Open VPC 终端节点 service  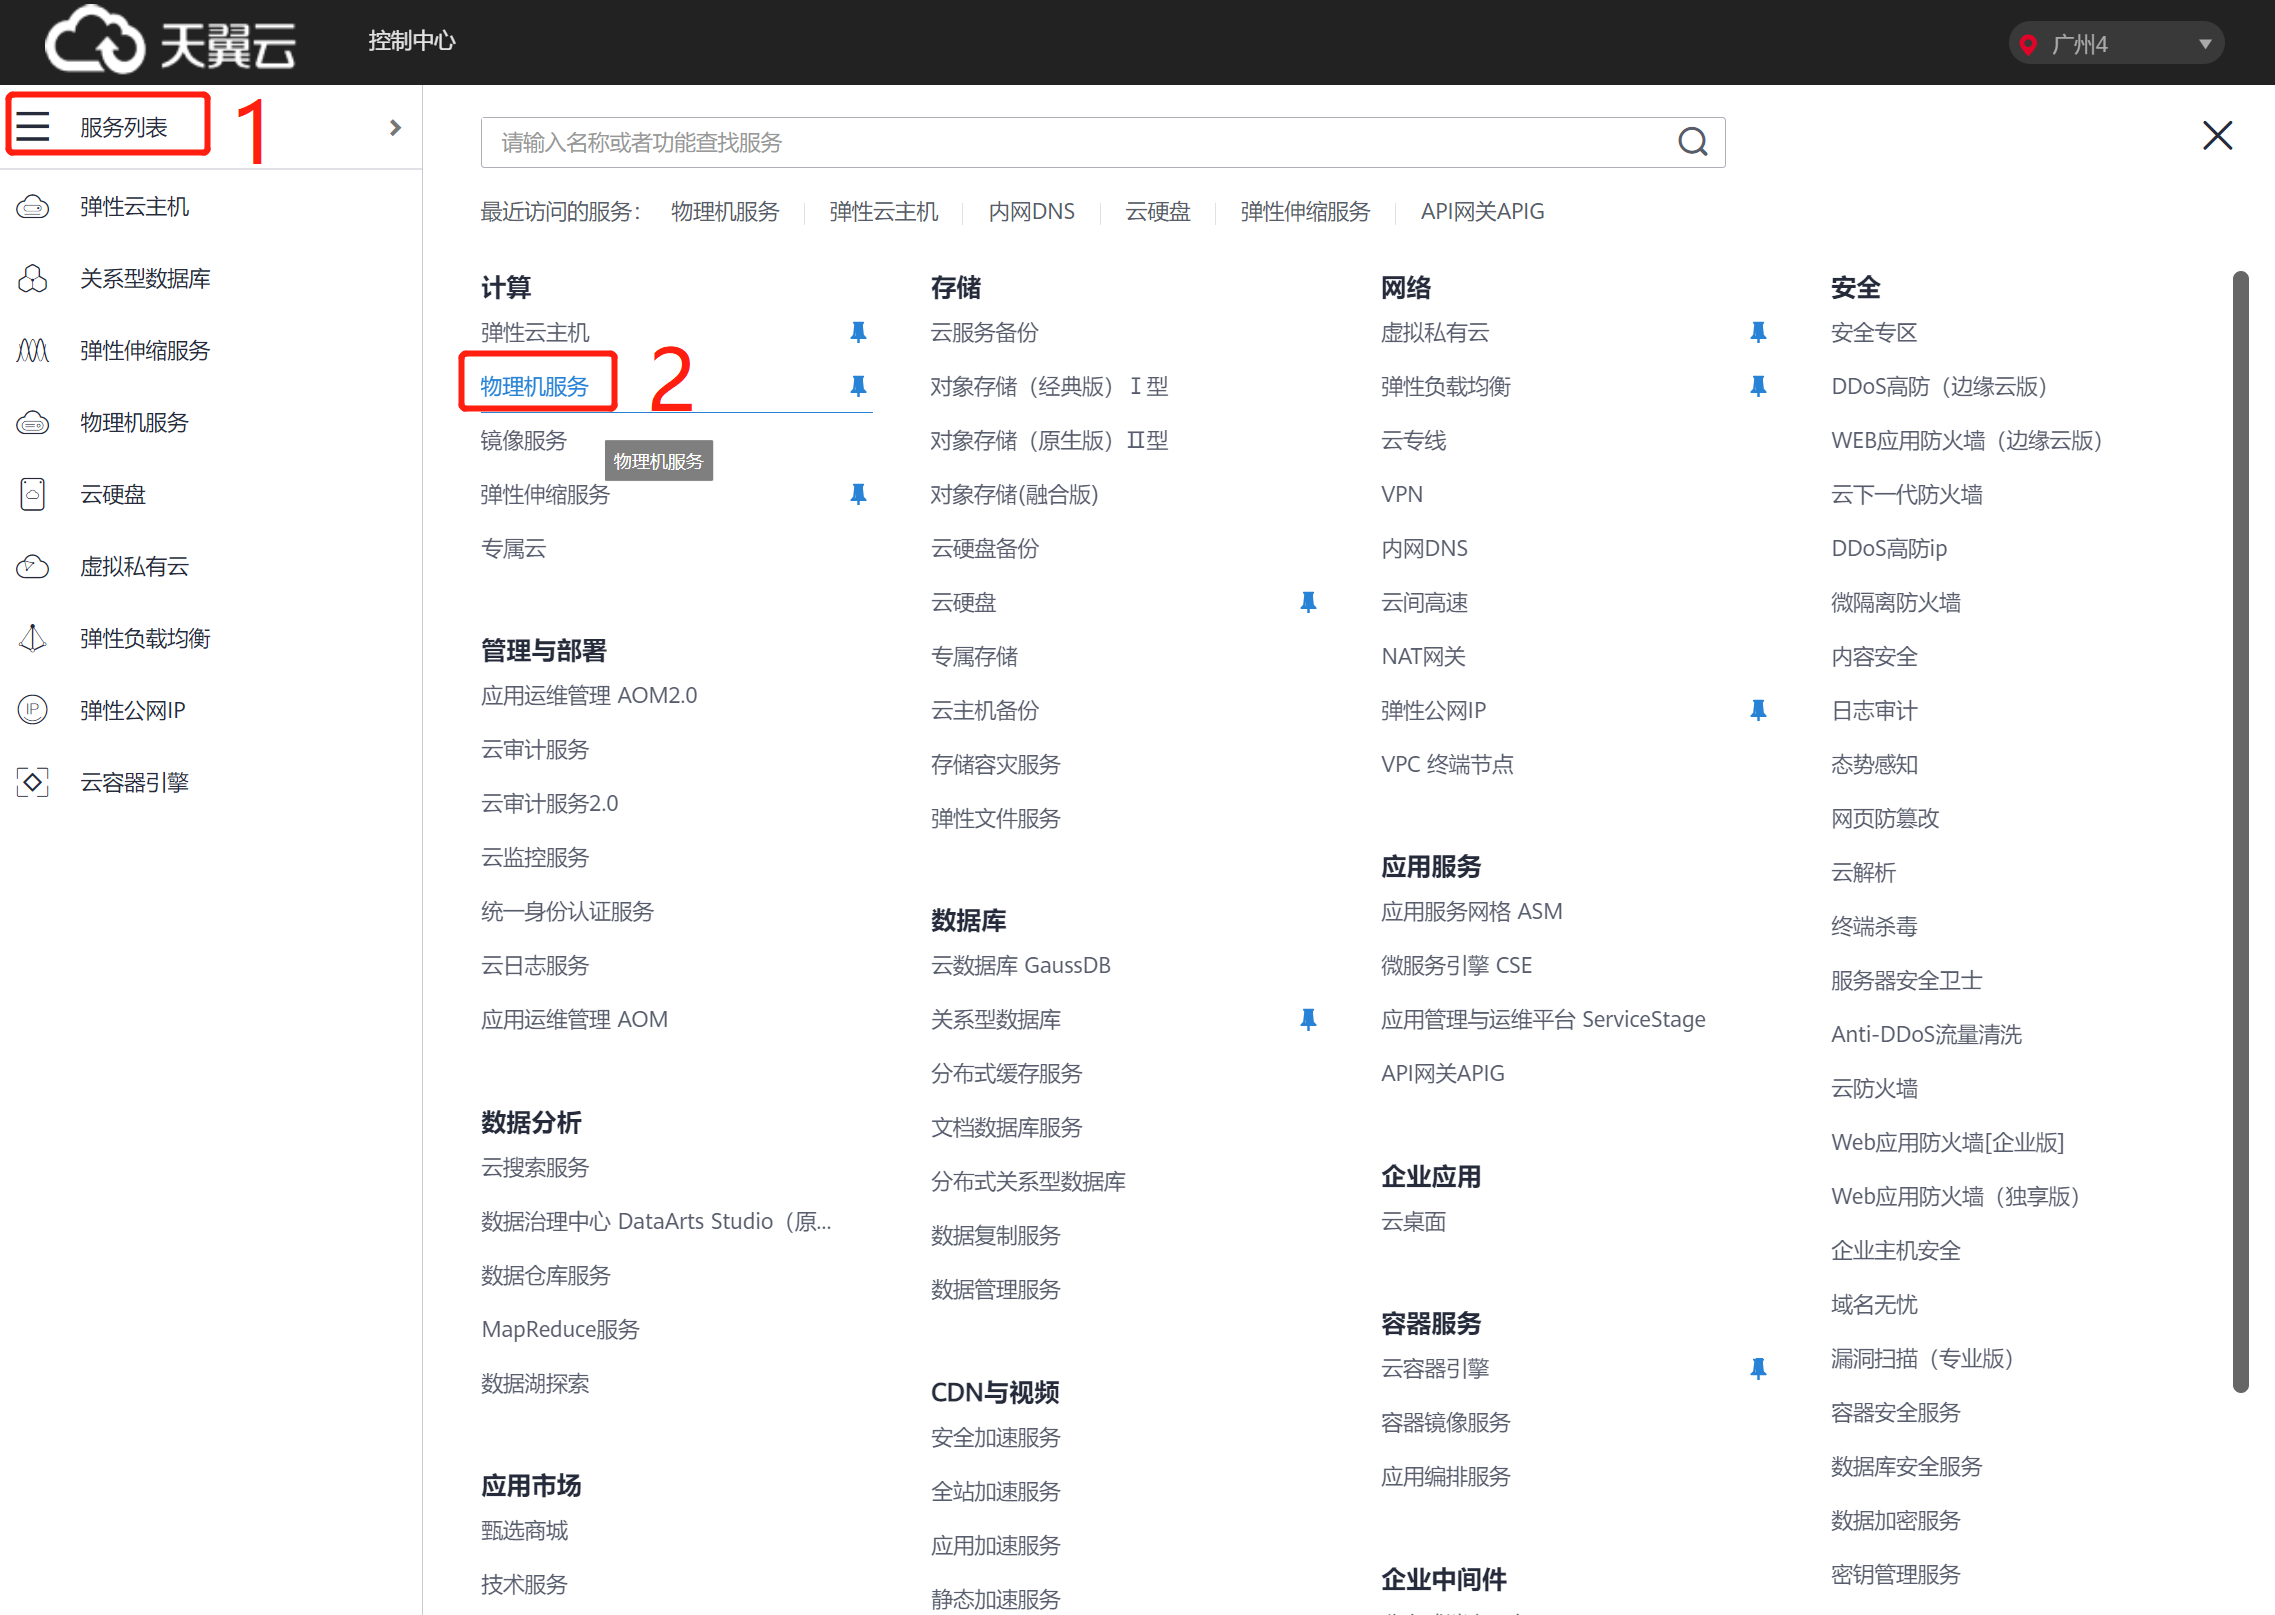click(x=1447, y=764)
